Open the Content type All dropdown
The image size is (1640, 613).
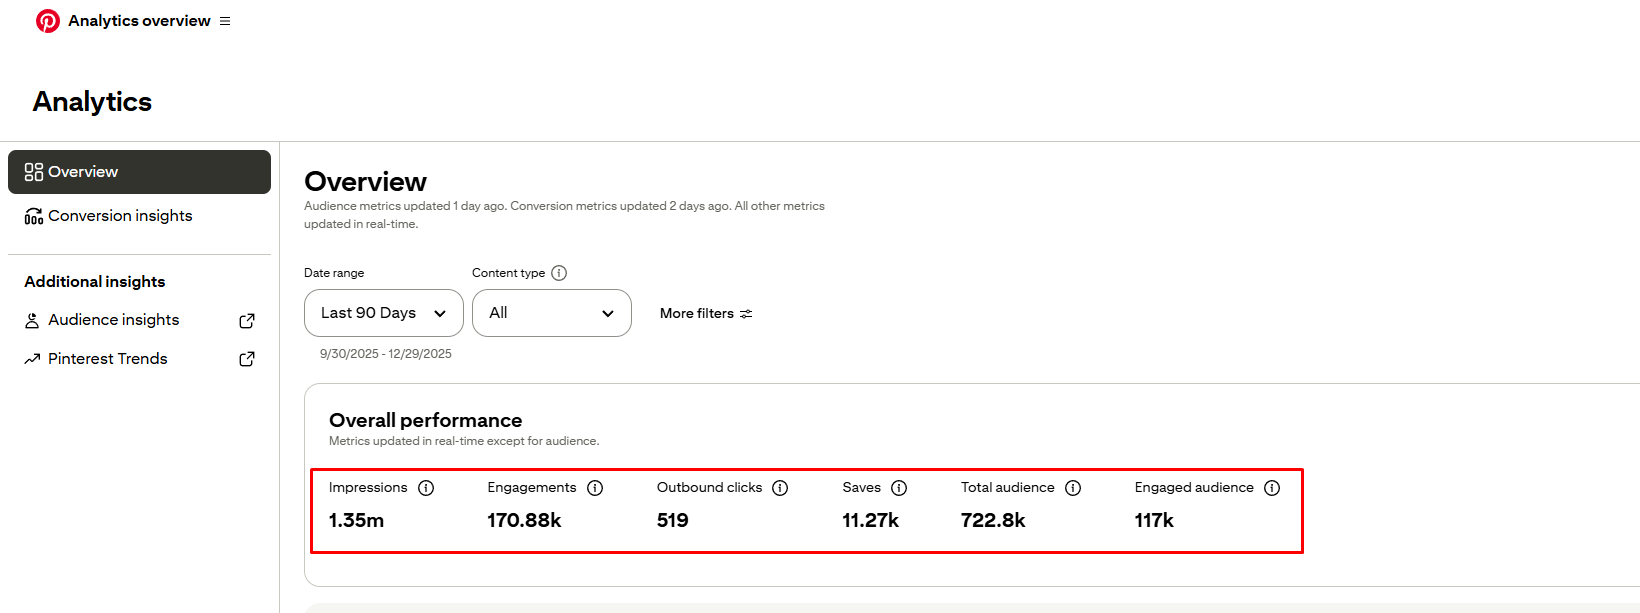tap(551, 313)
